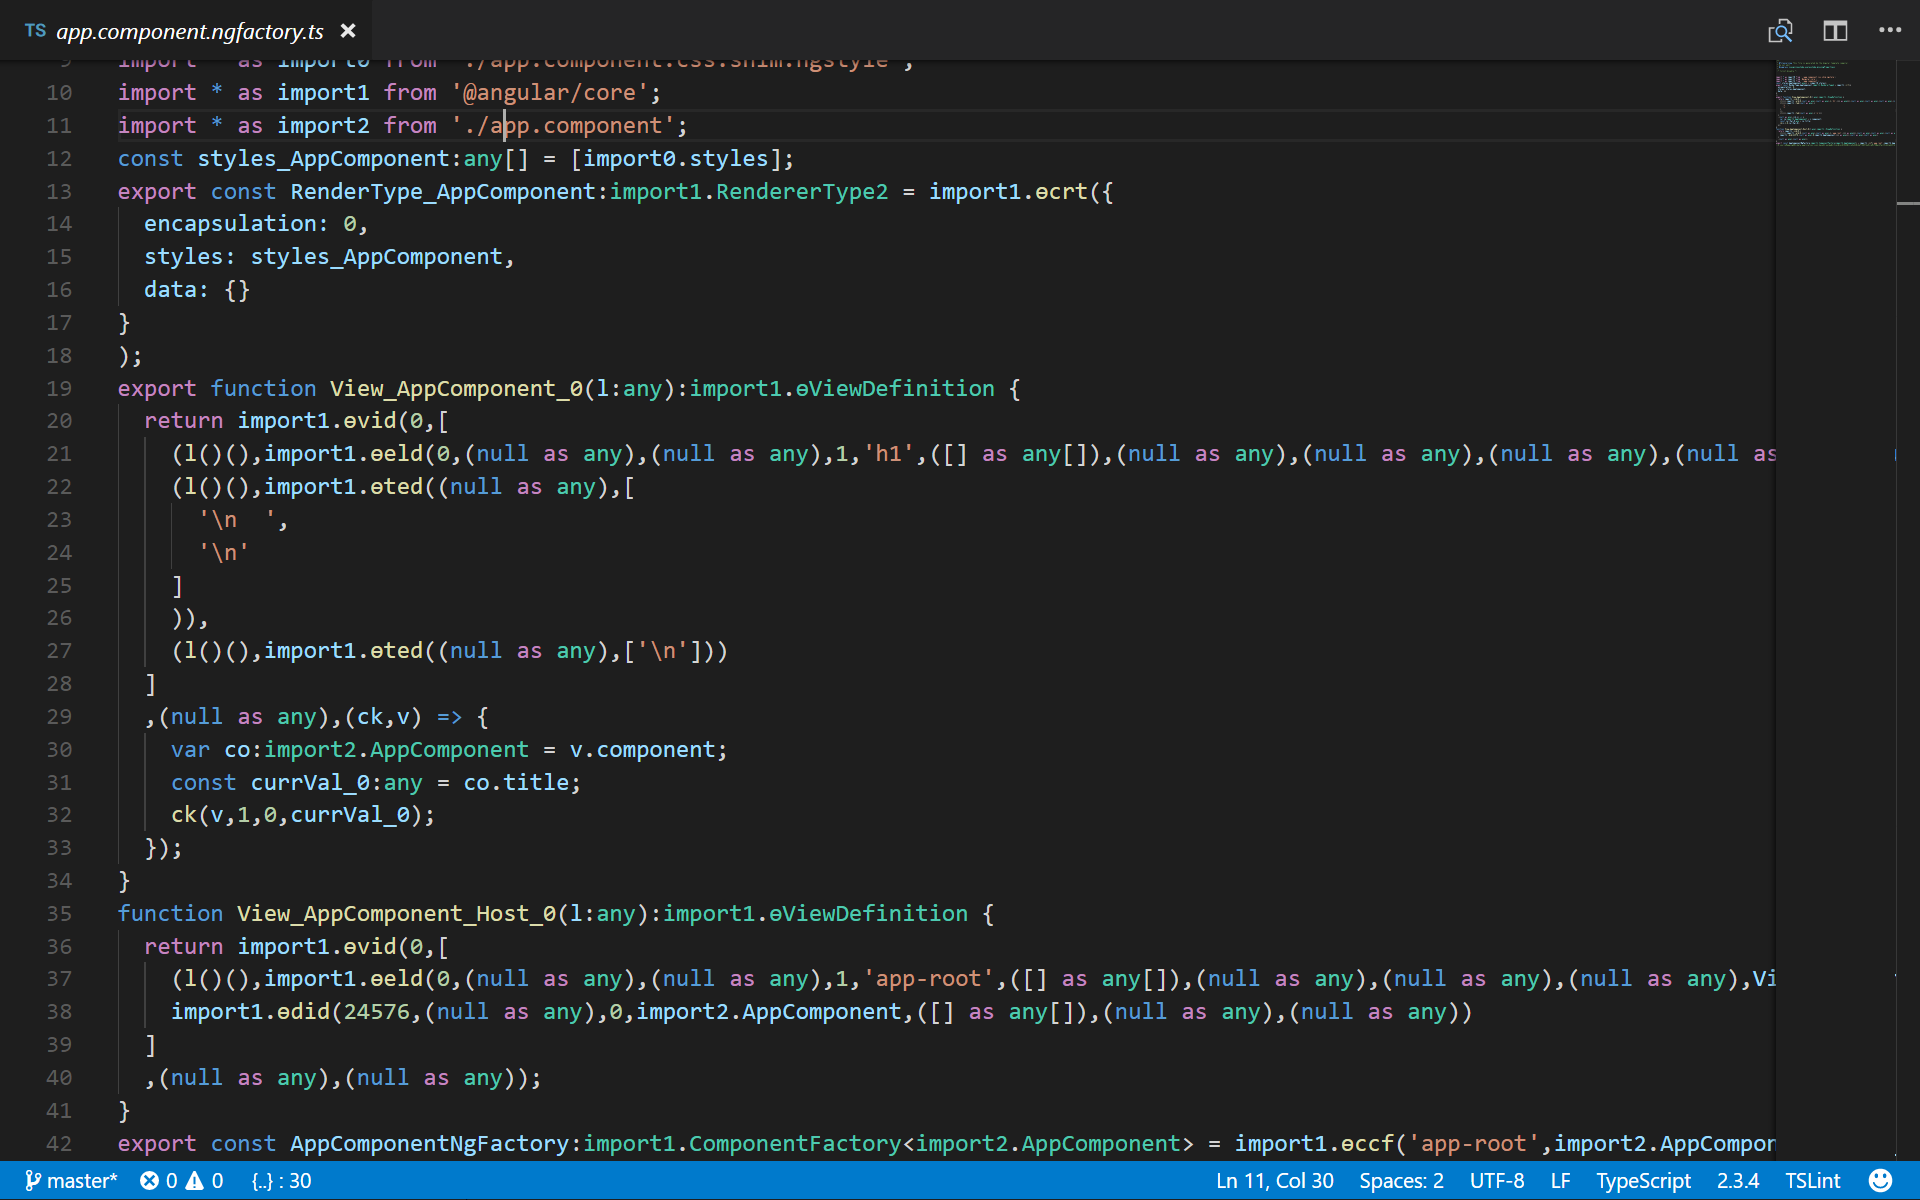Screen dimensions: 1920x1200
Task: Open the errors count in status bar
Action: click(159, 1181)
